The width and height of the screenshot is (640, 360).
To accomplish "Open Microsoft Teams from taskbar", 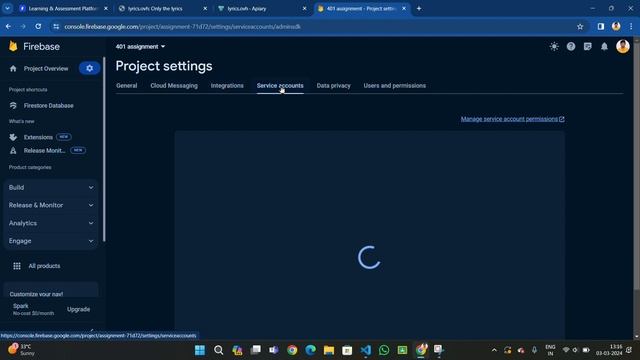I will click(x=273, y=350).
